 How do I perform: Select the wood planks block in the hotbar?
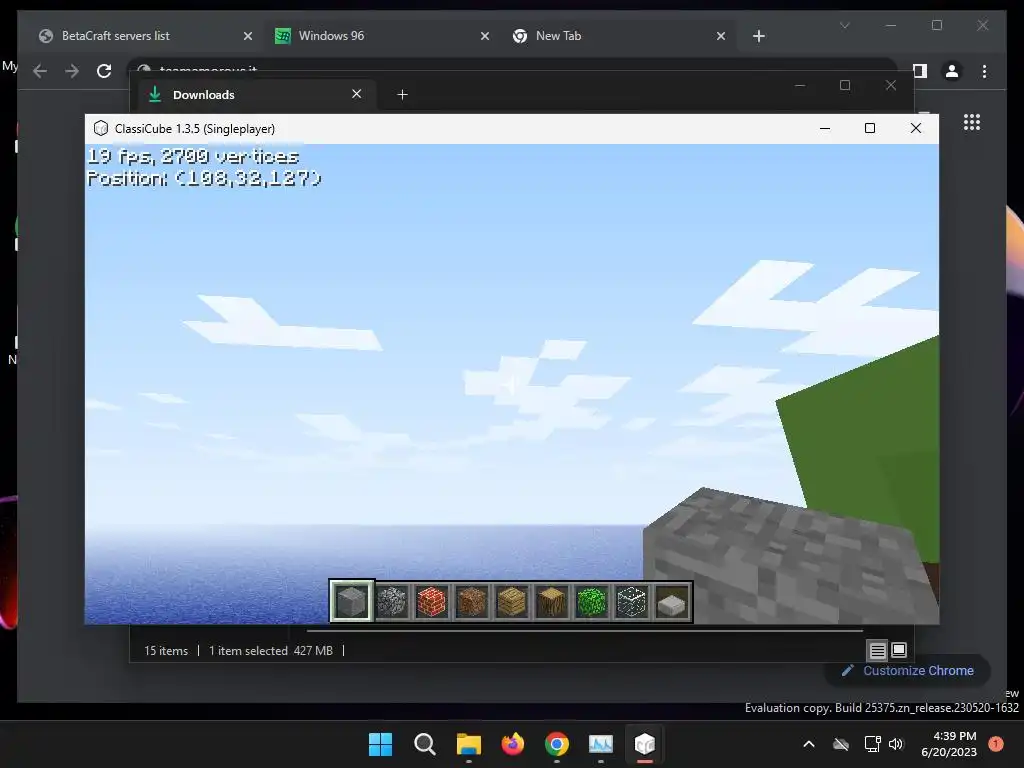(511, 601)
